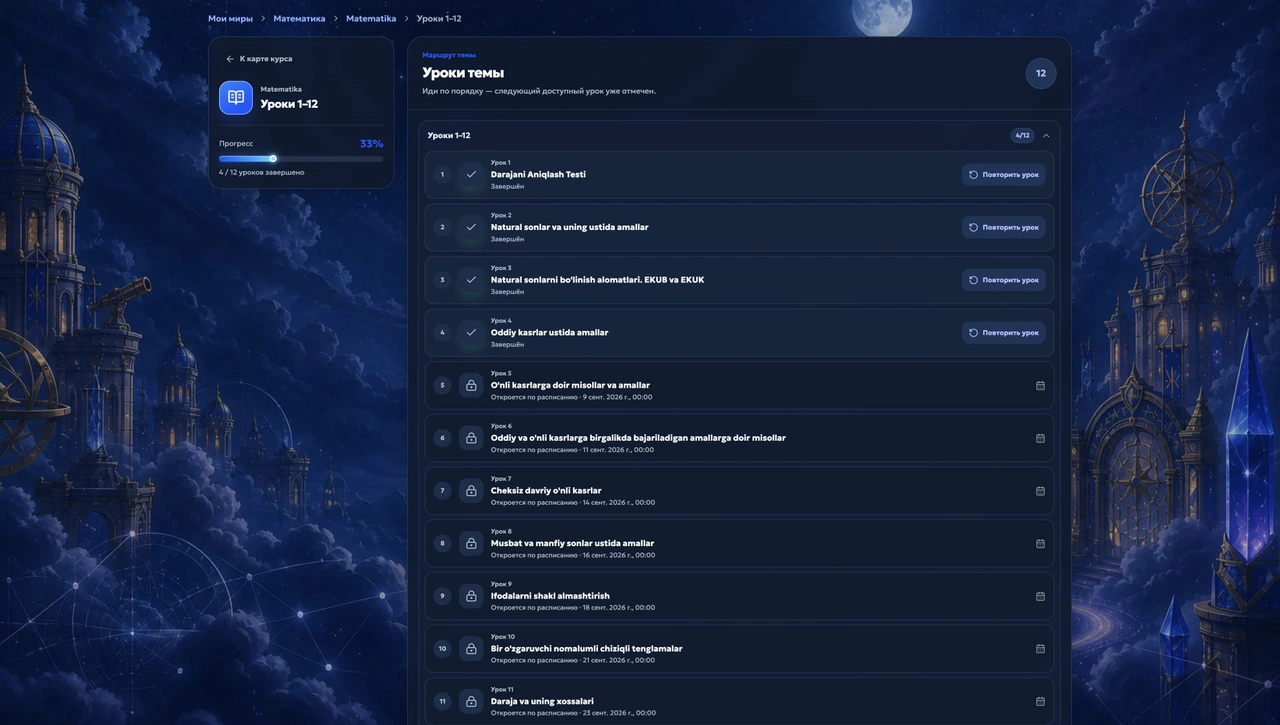Click the progress bar at 33%
1280x725 pixels.
301,158
